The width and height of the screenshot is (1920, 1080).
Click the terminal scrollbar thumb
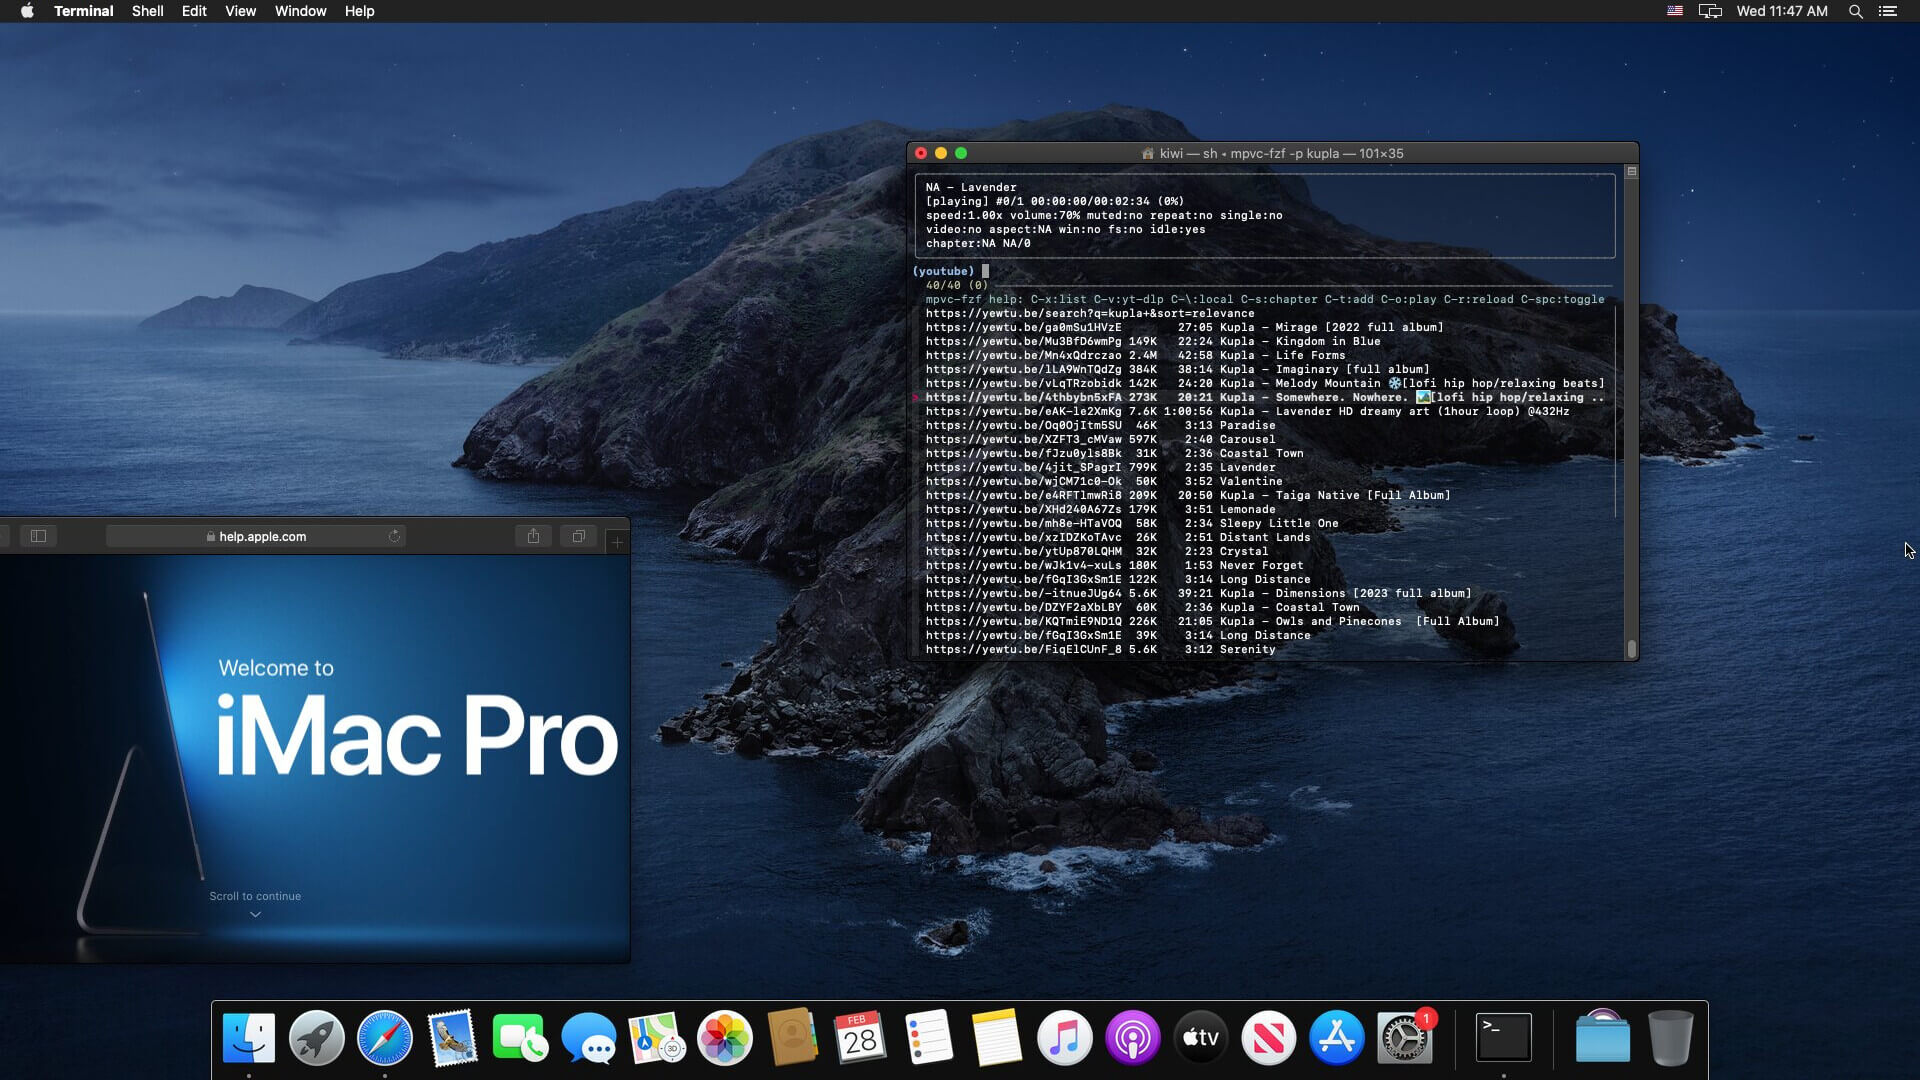[1631, 648]
